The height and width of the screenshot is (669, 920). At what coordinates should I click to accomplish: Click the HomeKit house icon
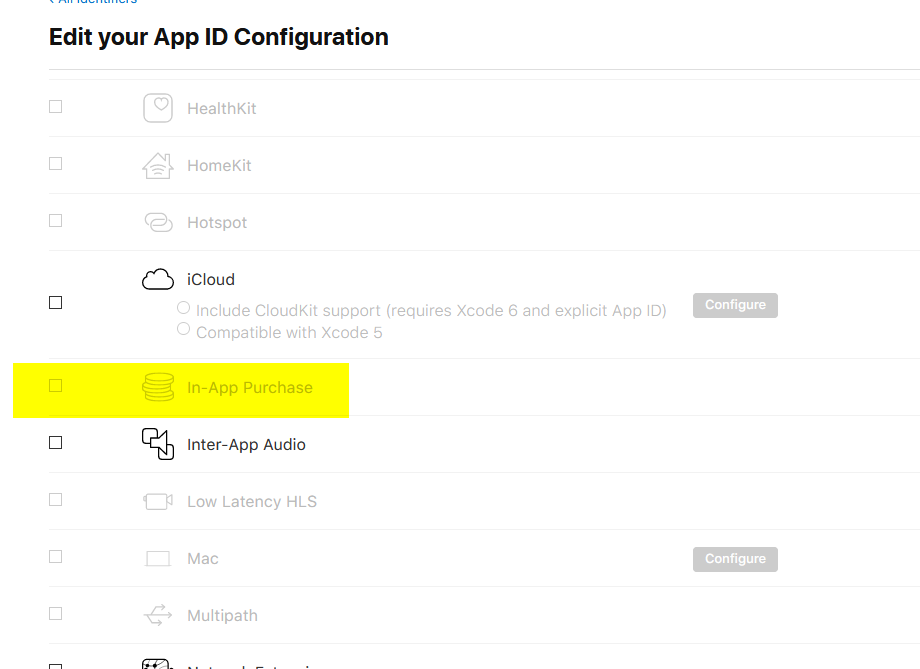(158, 165)
